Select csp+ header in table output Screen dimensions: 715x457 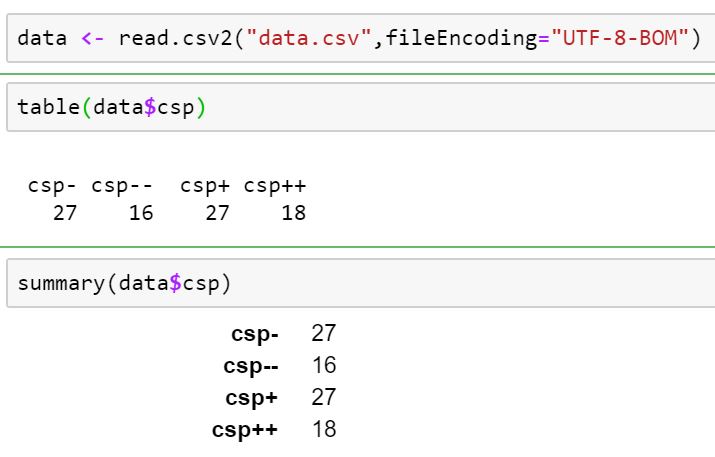click(205, 186)
